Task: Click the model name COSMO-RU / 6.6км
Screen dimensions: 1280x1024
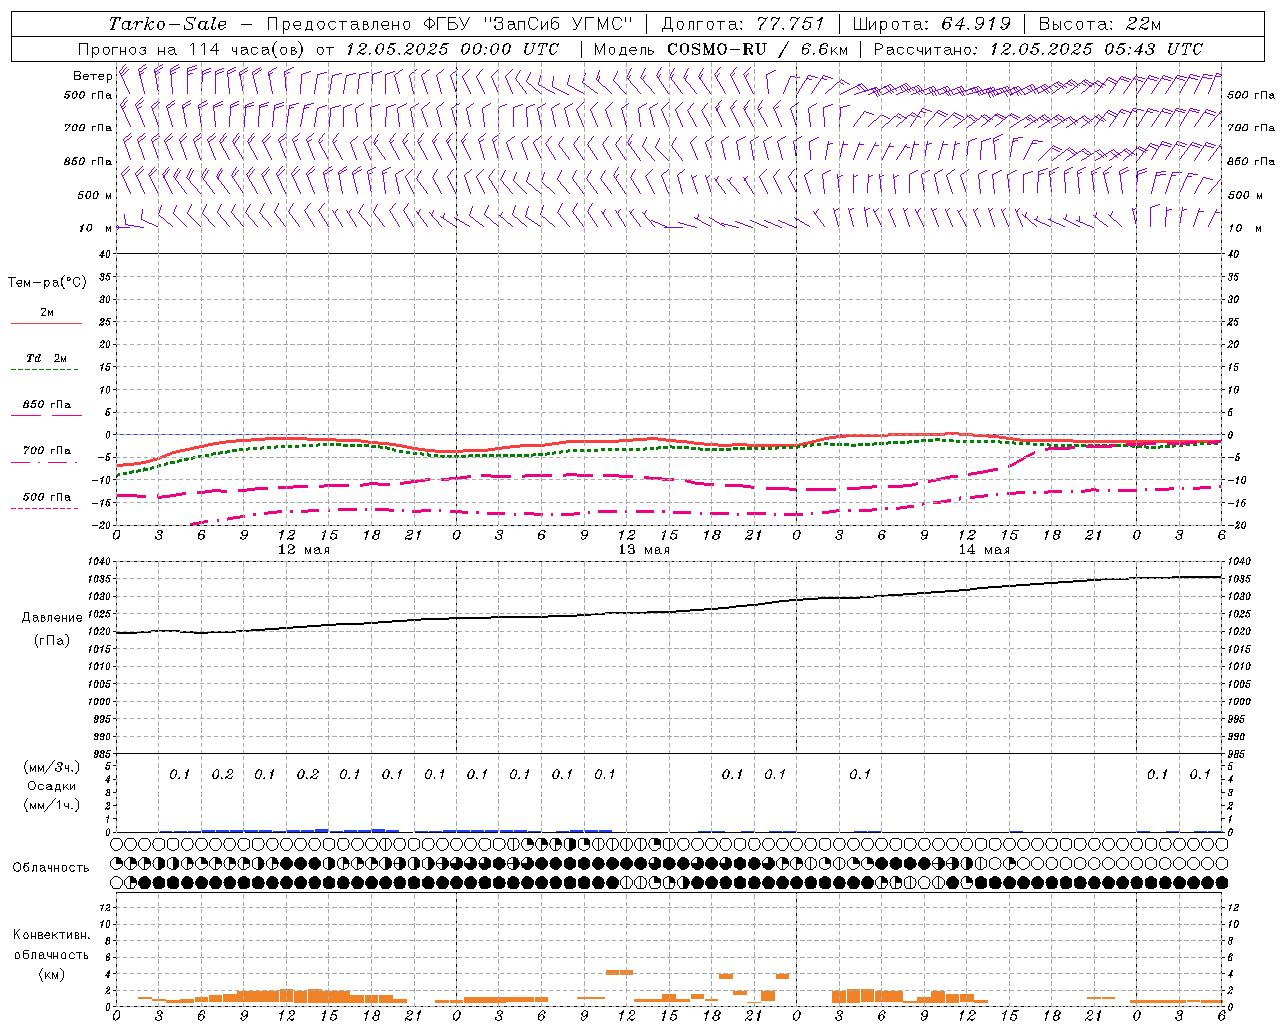Action: pos(757,49)
